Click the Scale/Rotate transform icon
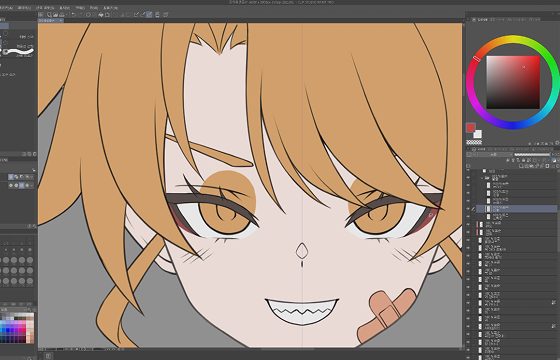Image resolution: width=560 pixels, height=360 pixels. pos(107,15)
